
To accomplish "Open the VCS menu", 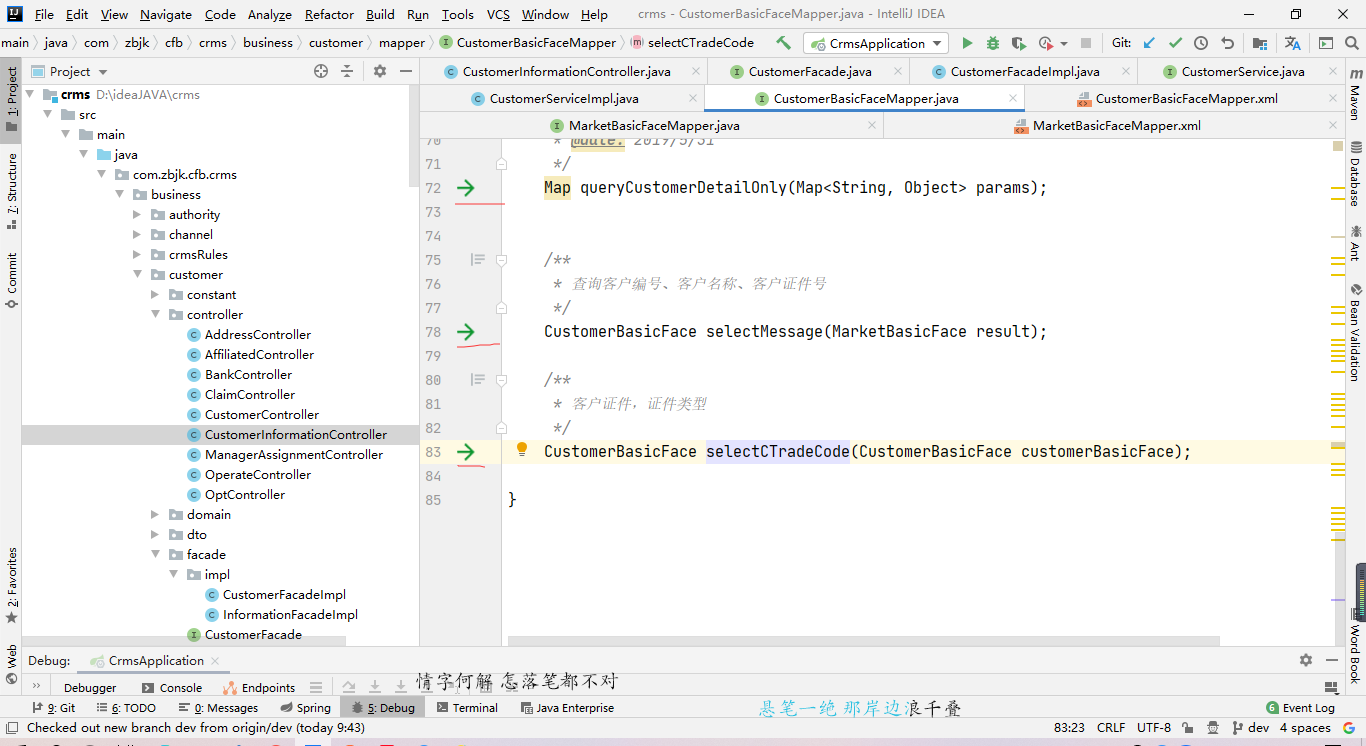I will click(x=498, y=14).
